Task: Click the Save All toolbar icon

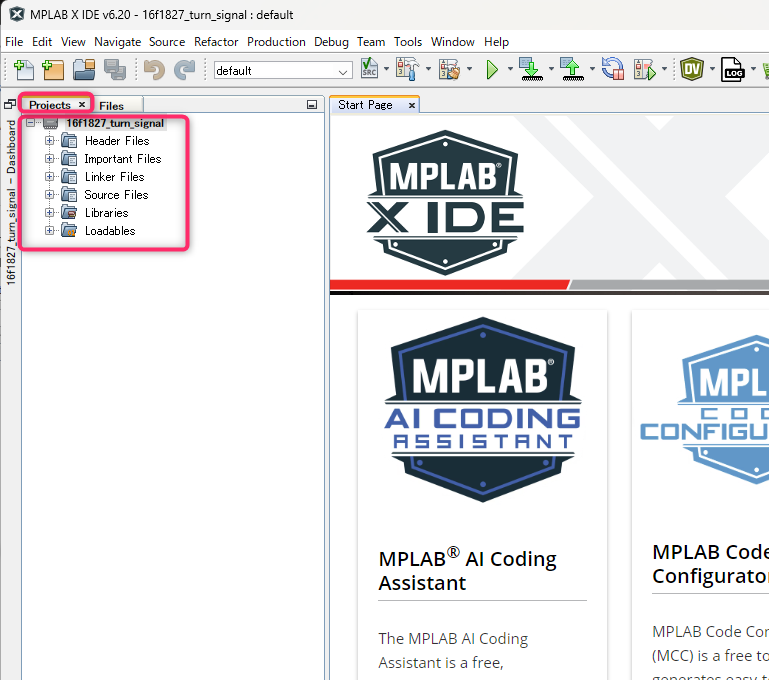Action: point(115,70)
